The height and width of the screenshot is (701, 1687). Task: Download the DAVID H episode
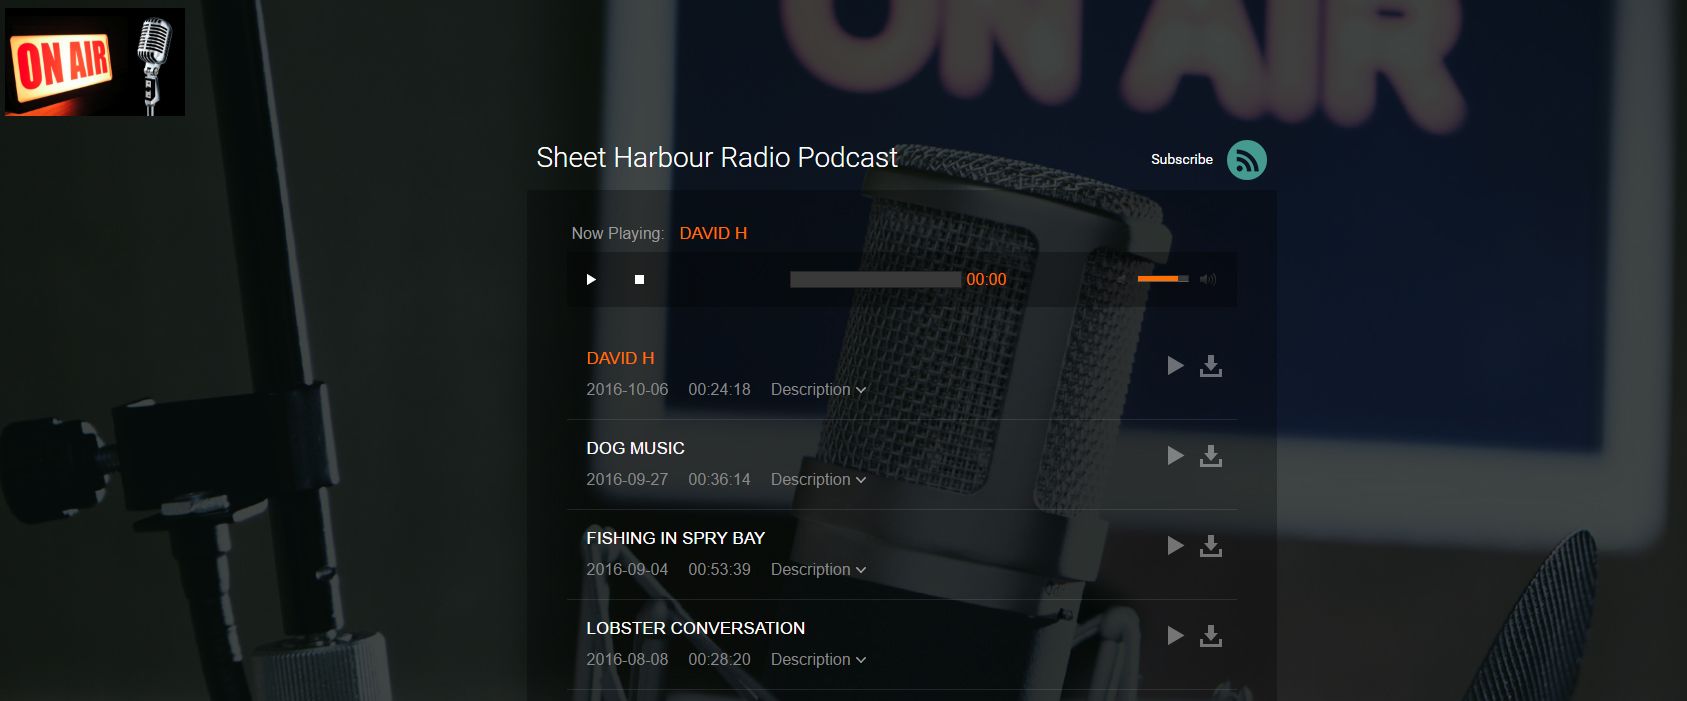point(1211,366)
